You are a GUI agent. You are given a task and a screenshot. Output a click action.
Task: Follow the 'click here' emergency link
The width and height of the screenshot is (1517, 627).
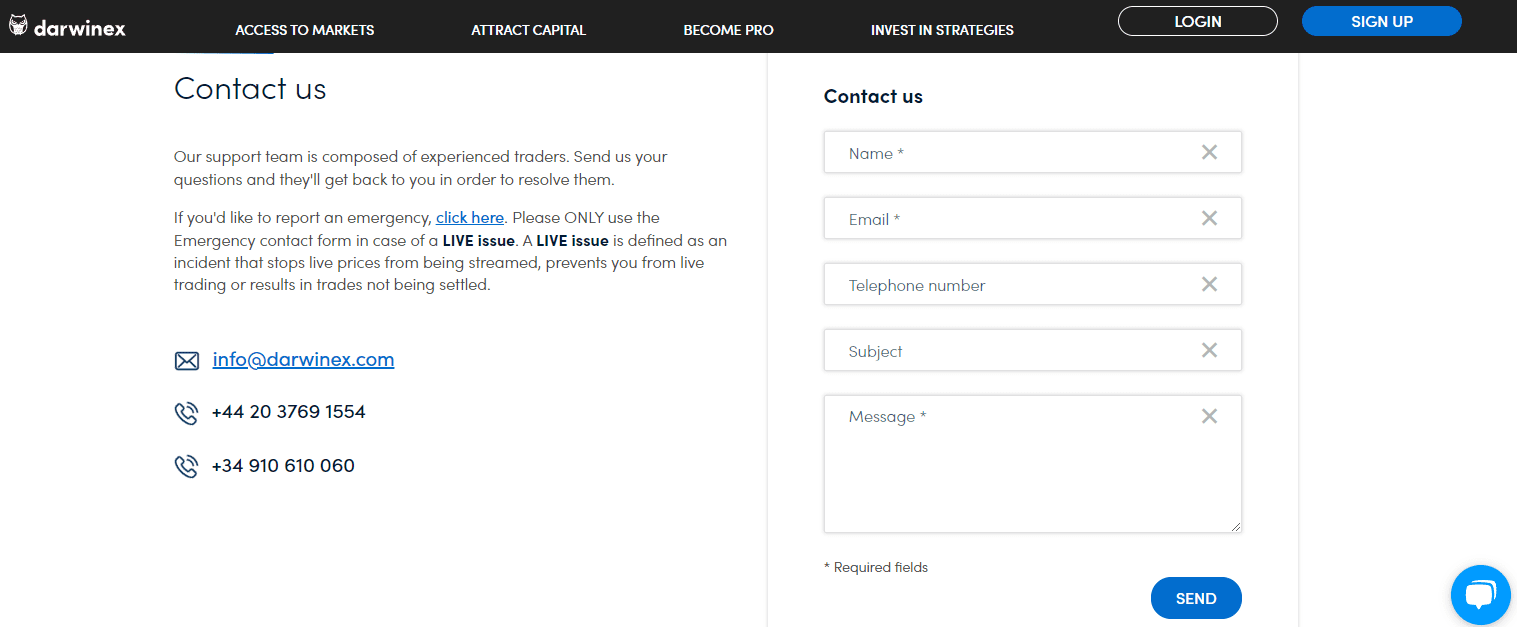(470, 217)
